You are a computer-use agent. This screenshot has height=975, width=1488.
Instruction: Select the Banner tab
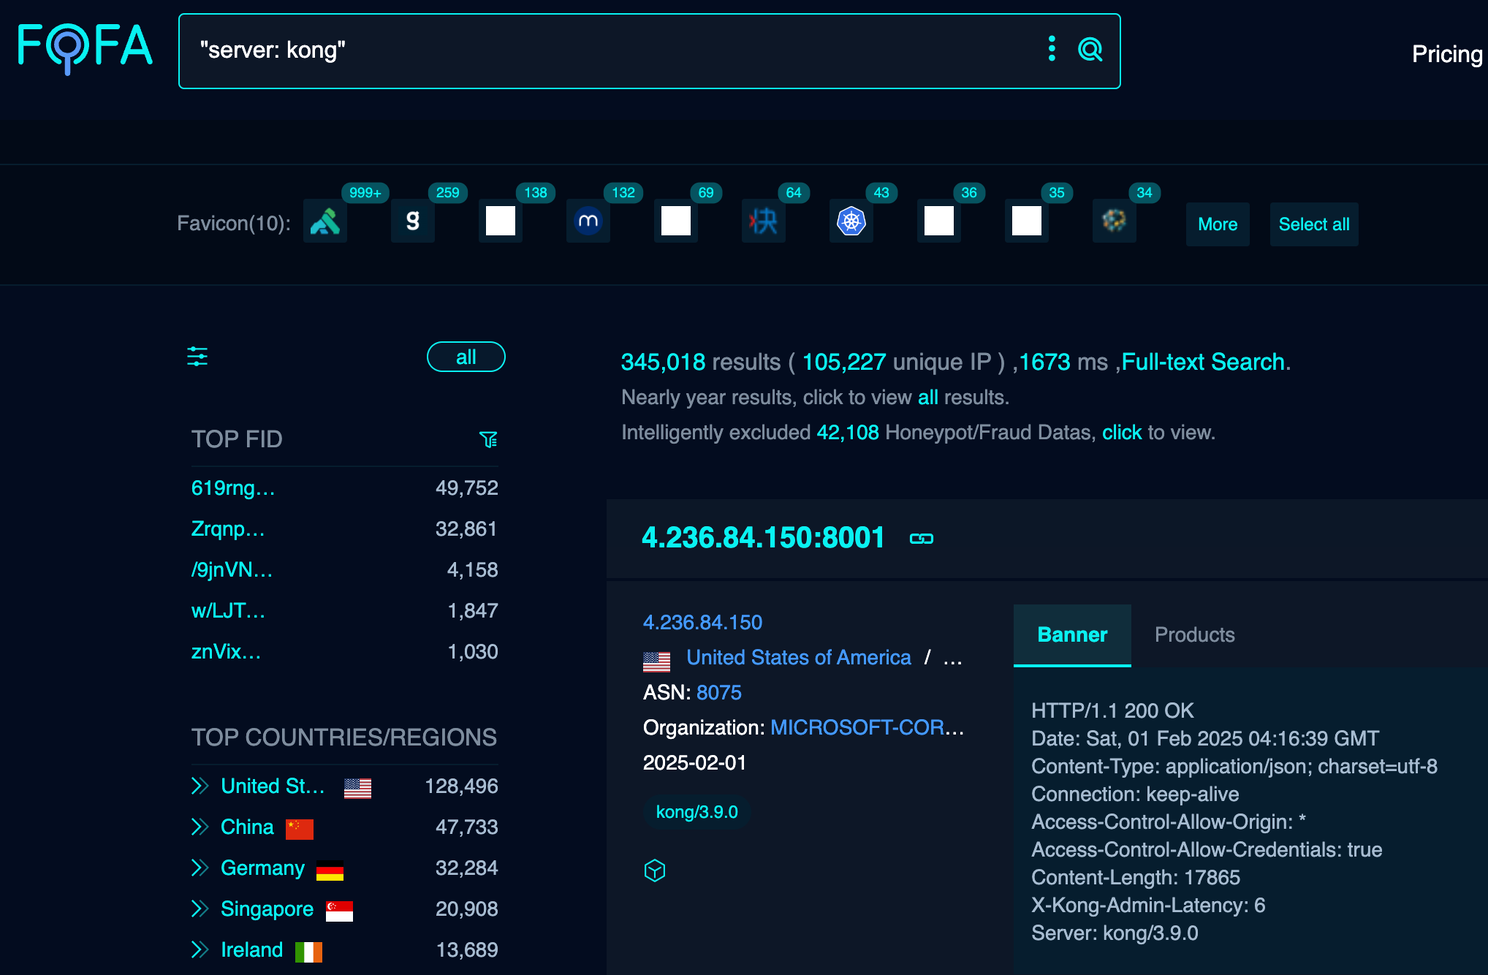pos(1071,635)
